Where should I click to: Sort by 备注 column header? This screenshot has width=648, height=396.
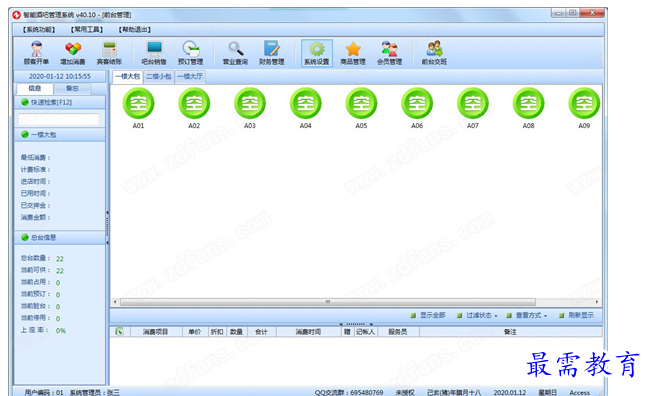click(510, 332)
